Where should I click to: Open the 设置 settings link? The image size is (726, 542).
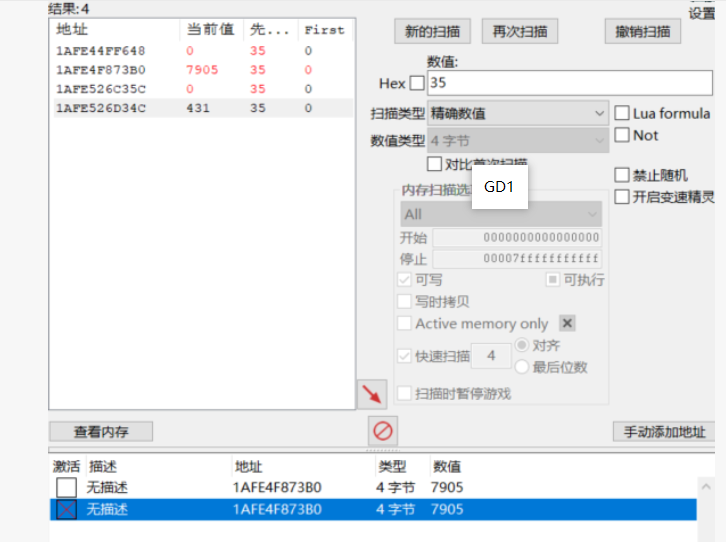click(x=702, y=13)
